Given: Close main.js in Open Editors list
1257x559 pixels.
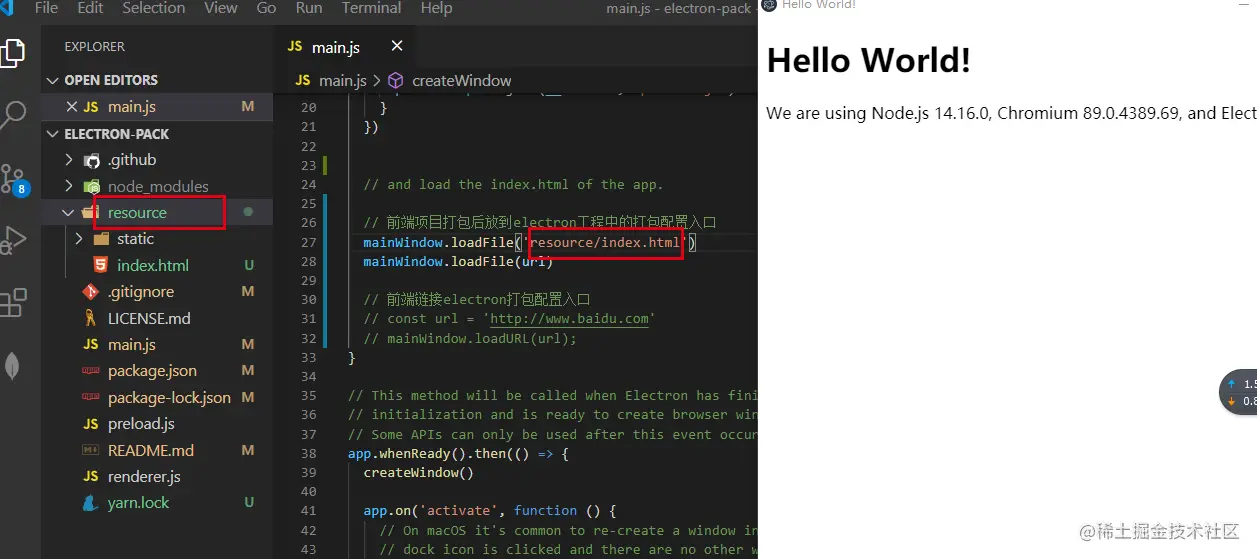Looking at the screenshot, I should 71,107.
